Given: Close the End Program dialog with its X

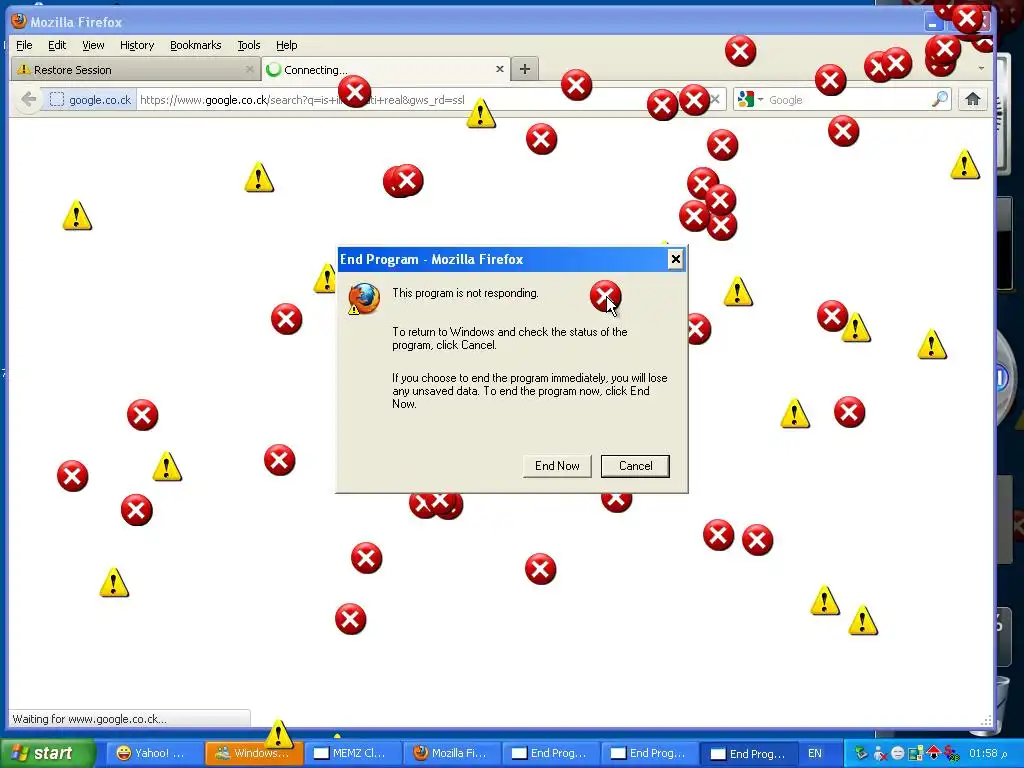Looking at the screenshot, I should pos(675,259).
